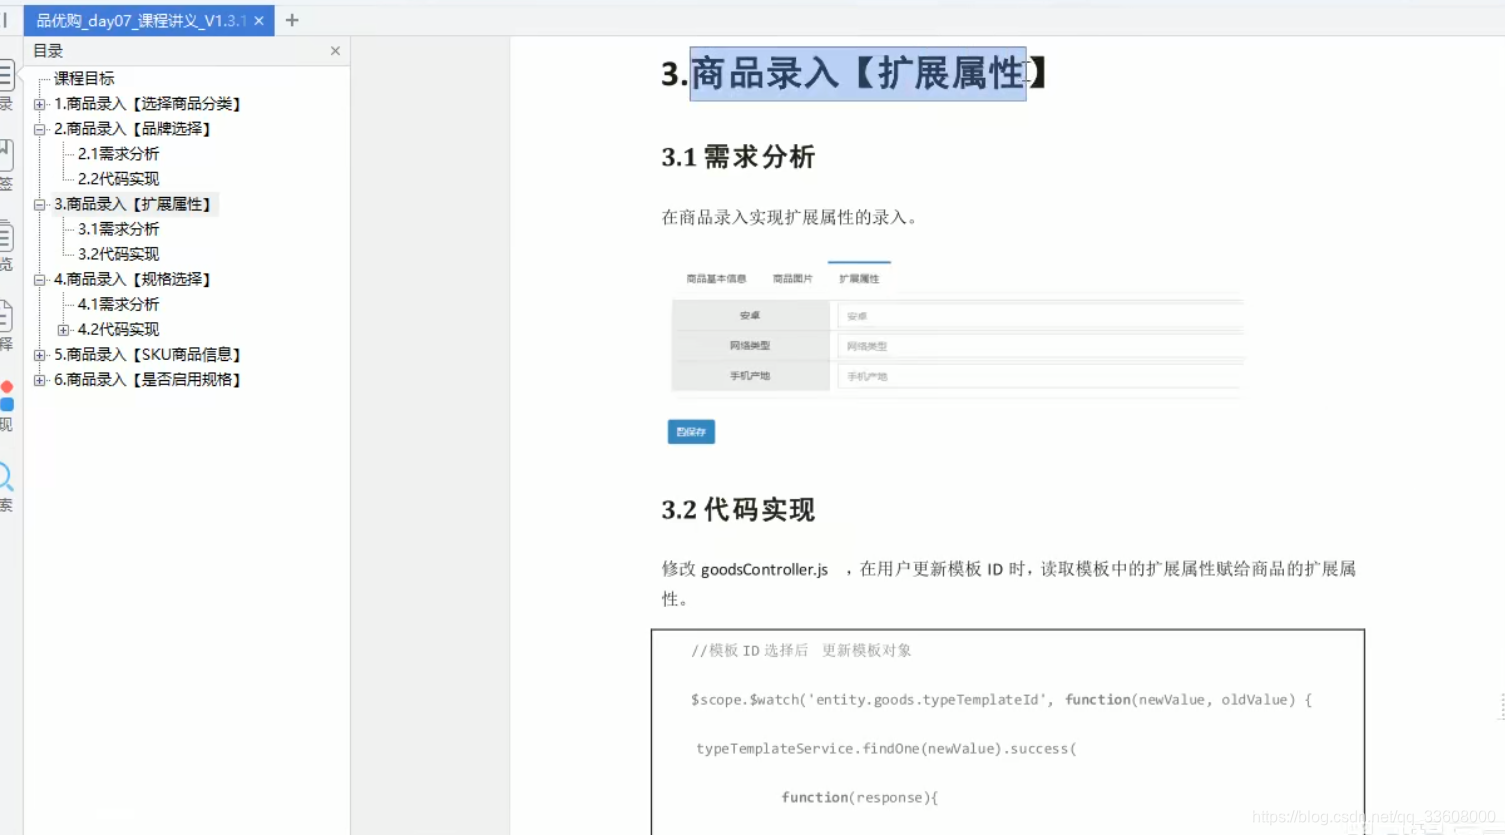Open the search magnifier sidebar icon

5,476
